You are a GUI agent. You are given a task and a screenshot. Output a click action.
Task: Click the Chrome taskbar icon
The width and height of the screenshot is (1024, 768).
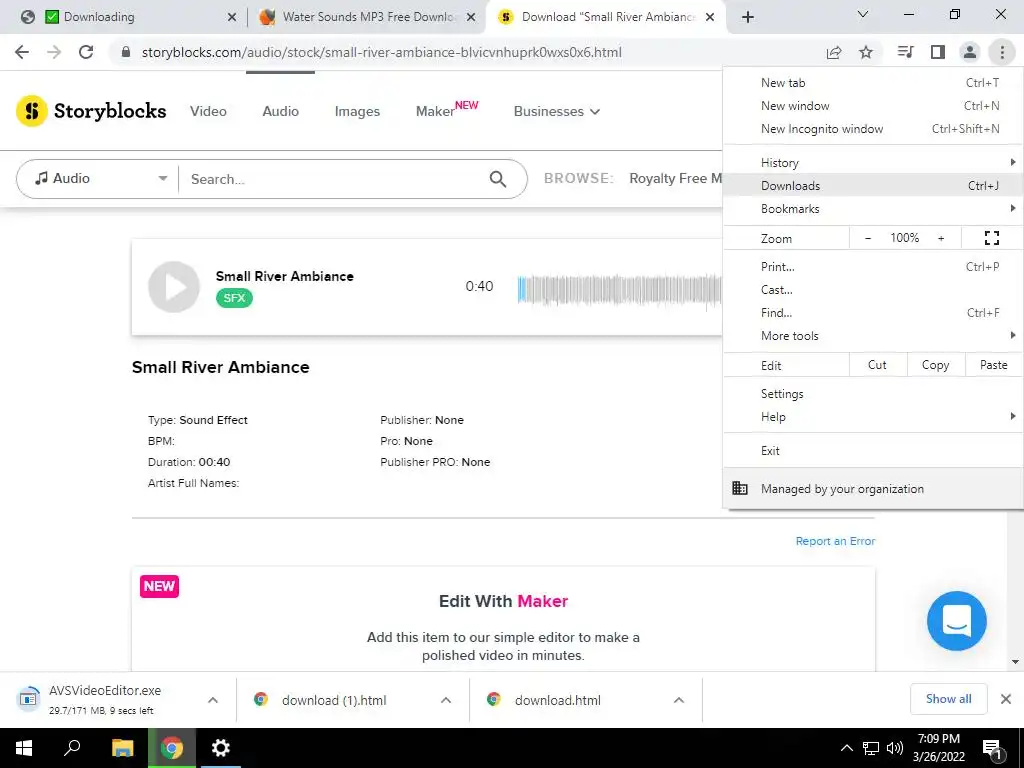click(x=172, y=748)
